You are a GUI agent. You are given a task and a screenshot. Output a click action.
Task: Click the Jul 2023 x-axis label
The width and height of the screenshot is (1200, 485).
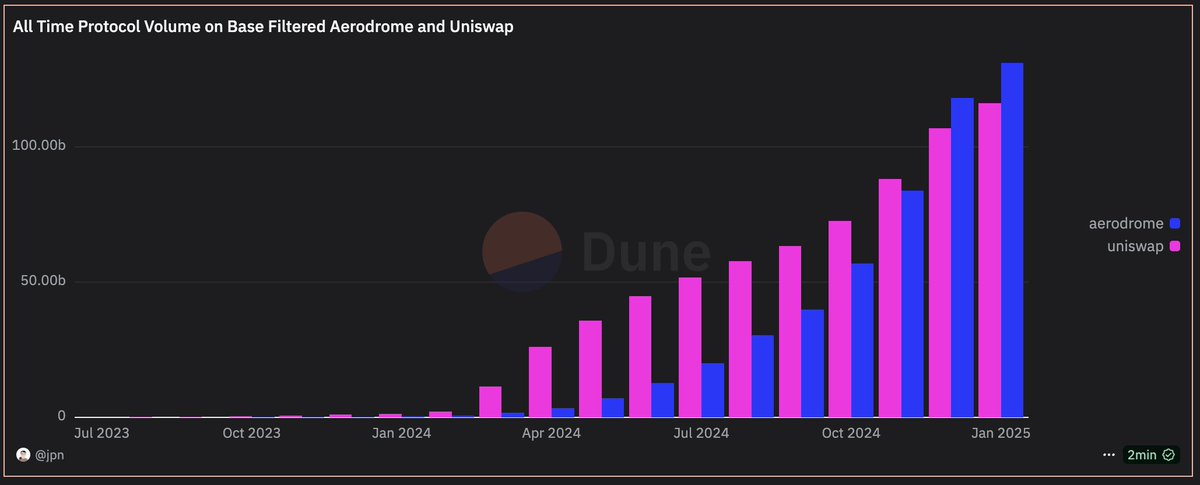[102, 433]
